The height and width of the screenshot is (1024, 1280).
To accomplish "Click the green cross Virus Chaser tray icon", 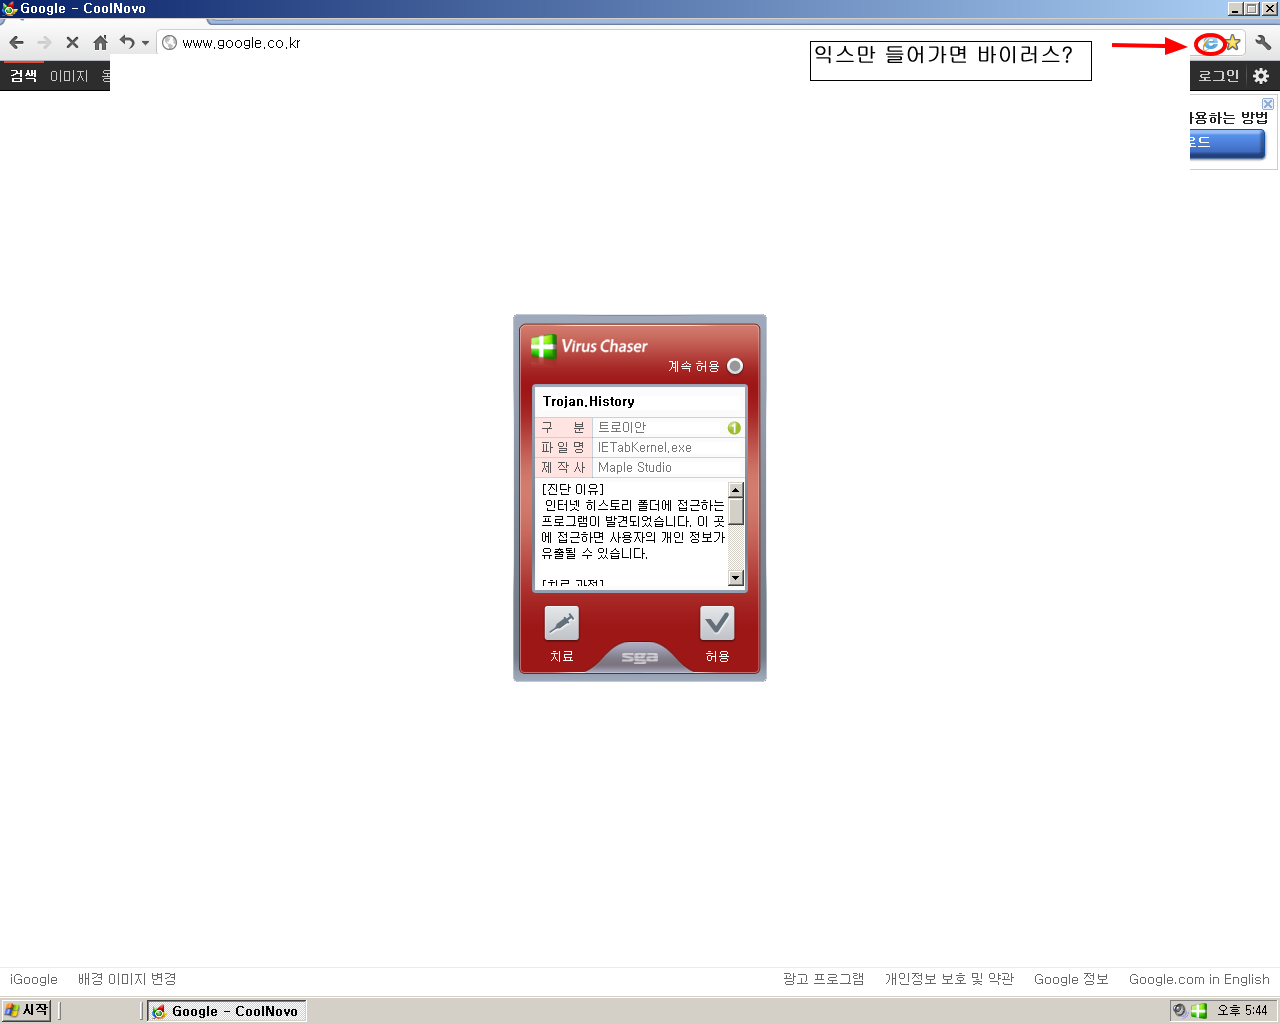I will tap(1198, 1011).
